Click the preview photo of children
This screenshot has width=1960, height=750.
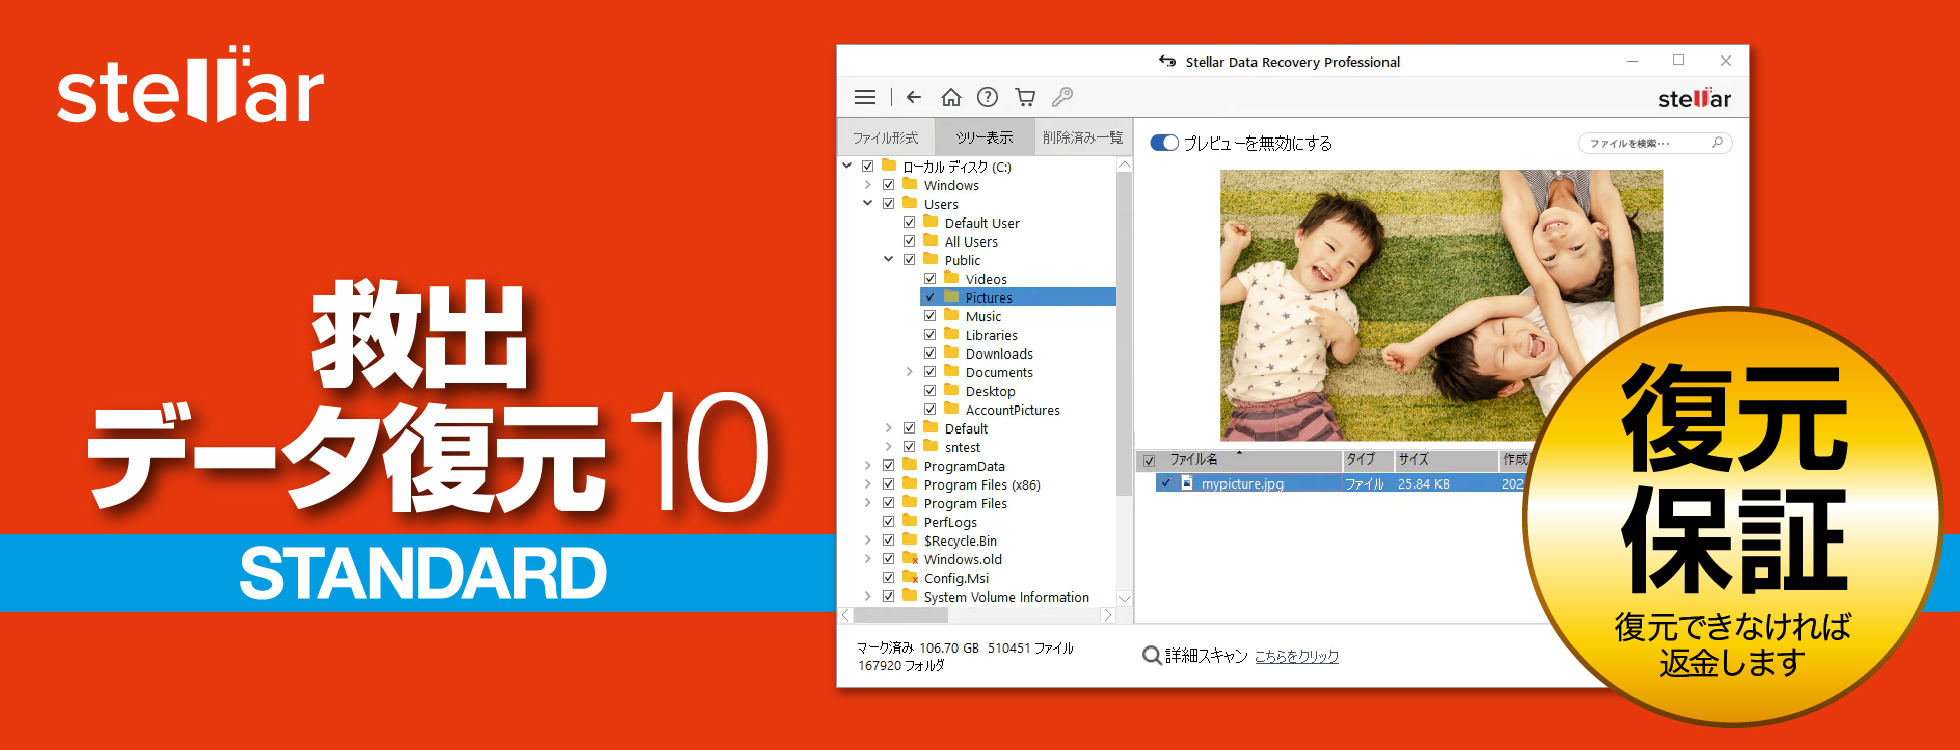click(x=1441, y=305)
